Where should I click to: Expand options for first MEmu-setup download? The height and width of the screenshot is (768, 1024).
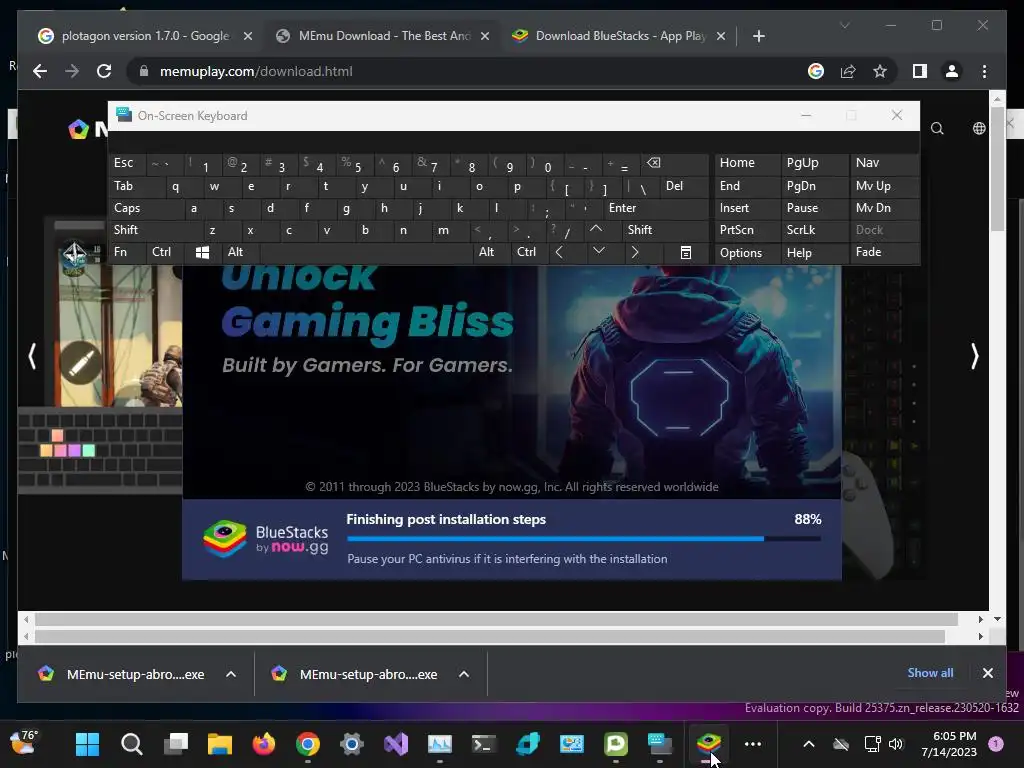[x=231, y=674]
